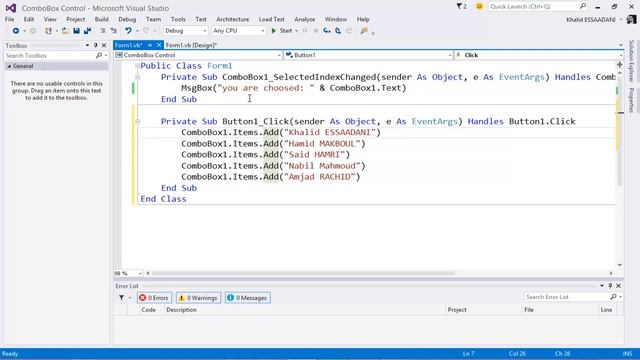The image size is (640, 360).
Task: Click the editor split-window plus icon
Action: tap(620, 64)
